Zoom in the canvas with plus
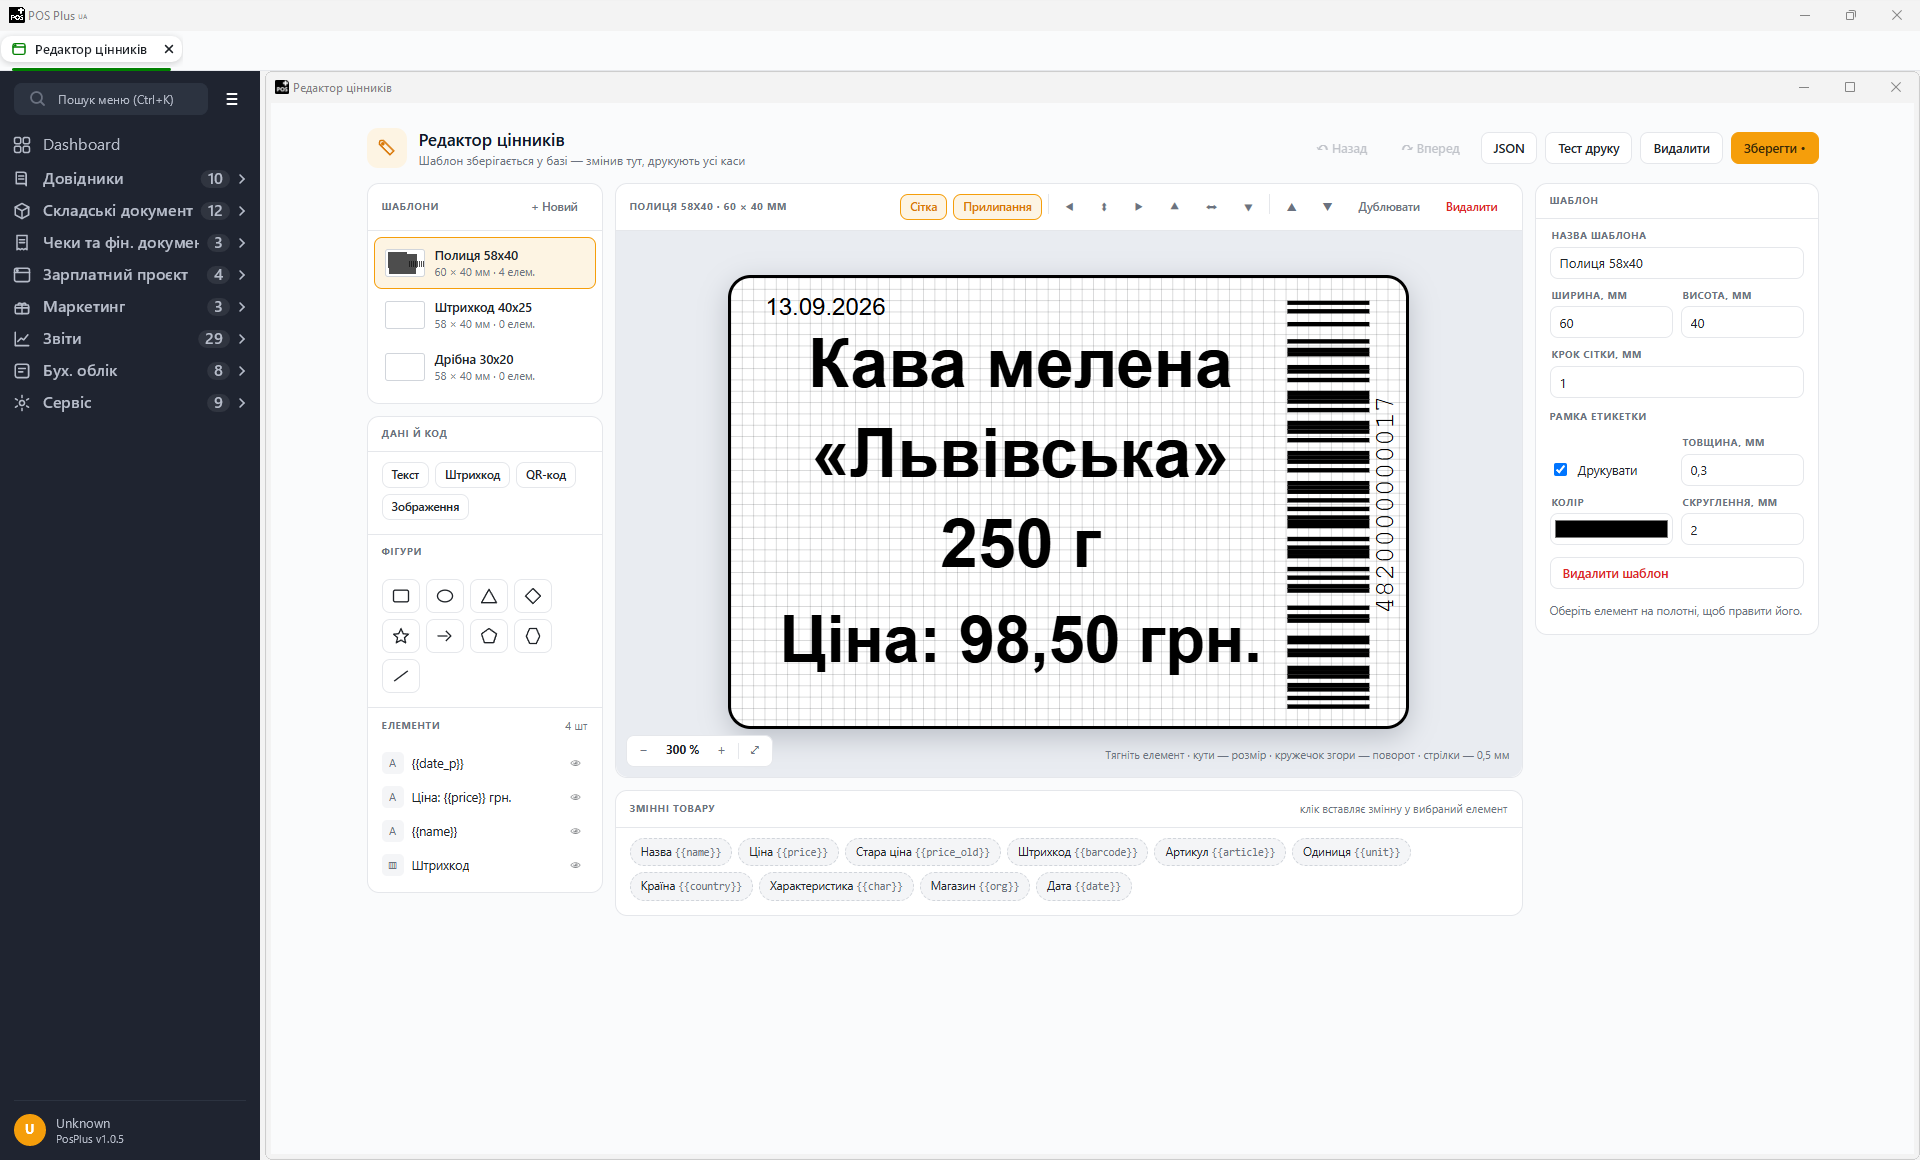 721,750
